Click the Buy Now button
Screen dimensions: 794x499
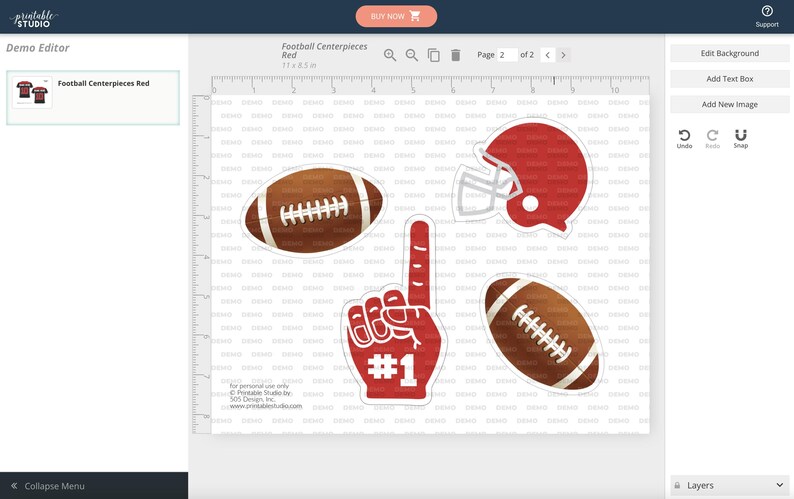(396, 16)
